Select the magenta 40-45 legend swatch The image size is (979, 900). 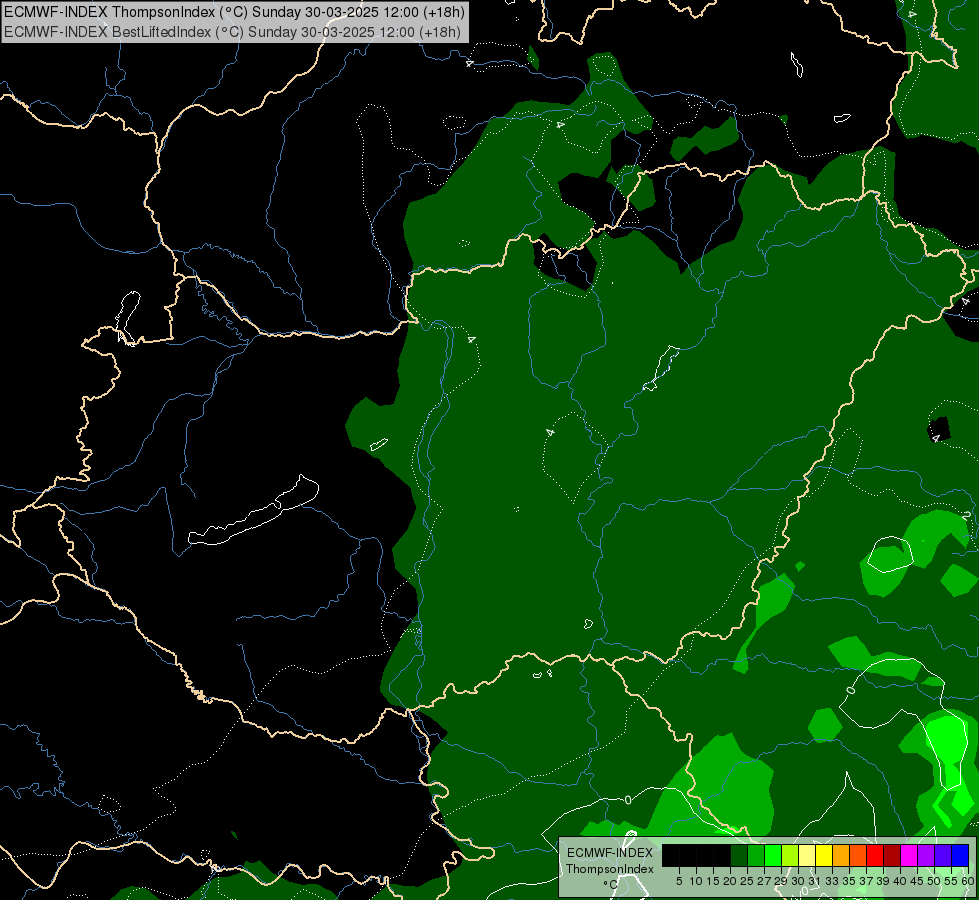click(x=909, y=855)
